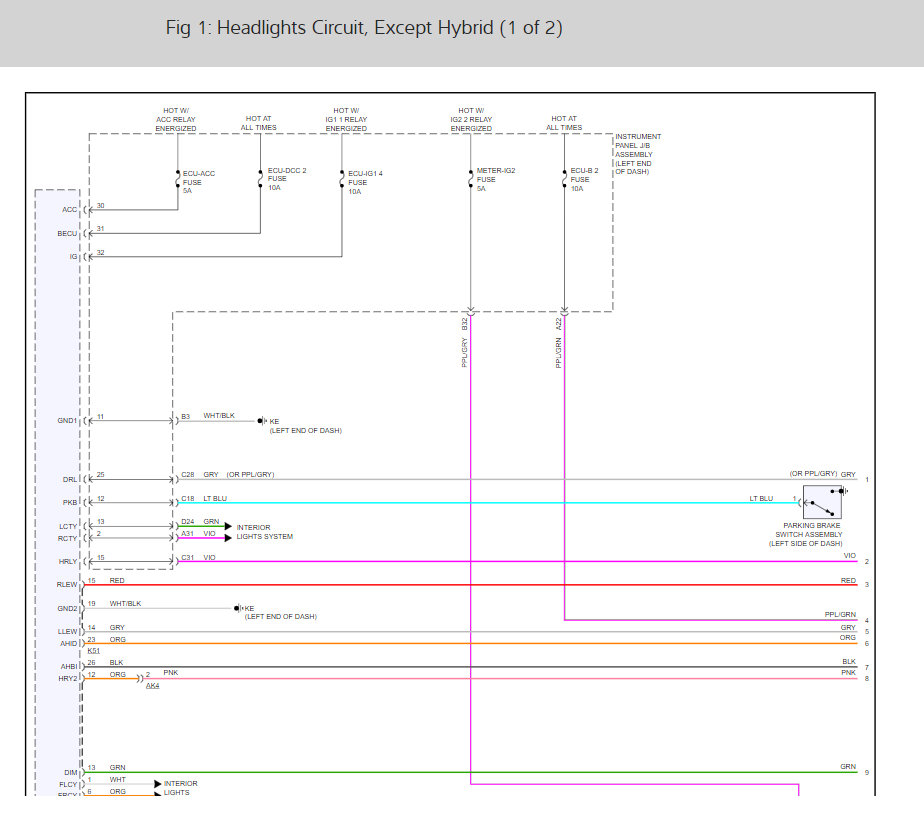Click the HRY2 terminal label

pos(68,679)
